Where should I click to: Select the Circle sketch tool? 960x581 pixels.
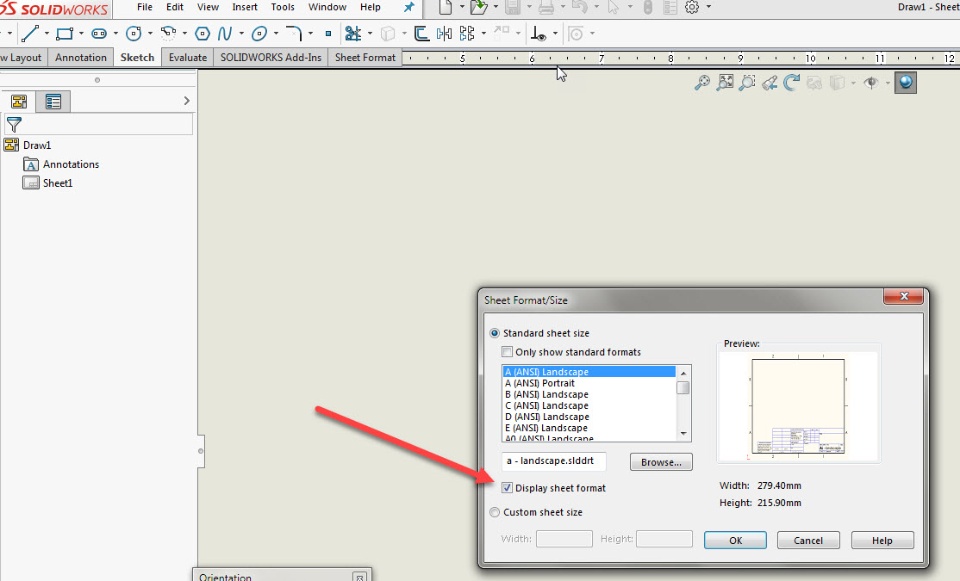[x=133, y=33]
